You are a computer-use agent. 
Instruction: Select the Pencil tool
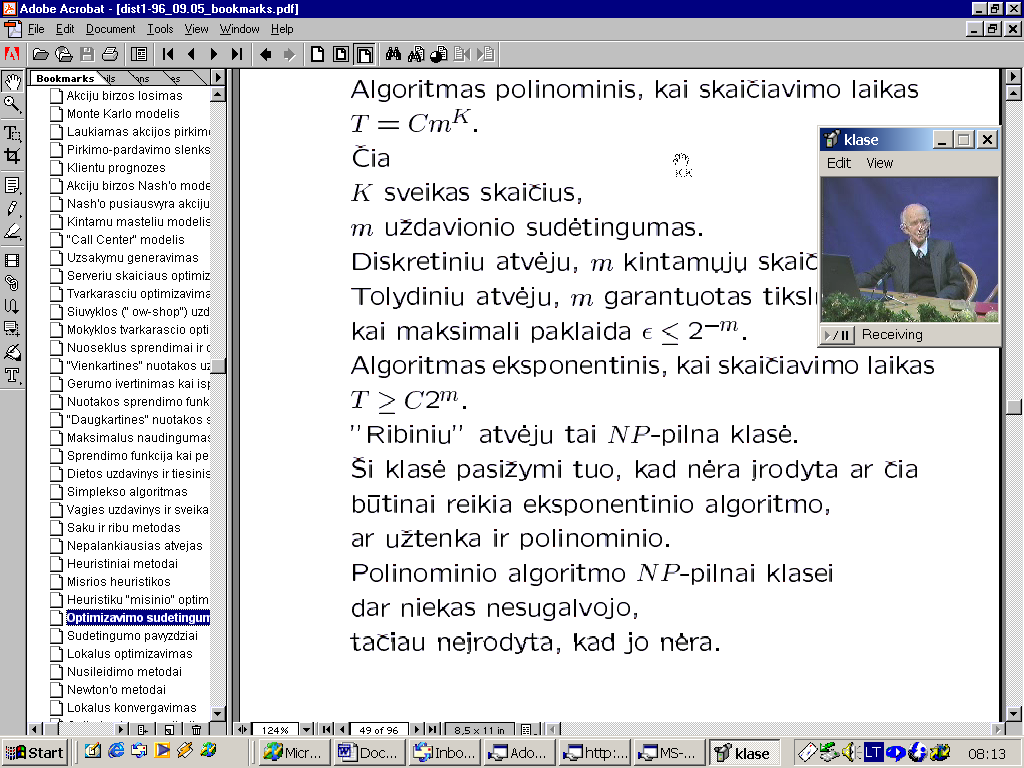point(12,208)
